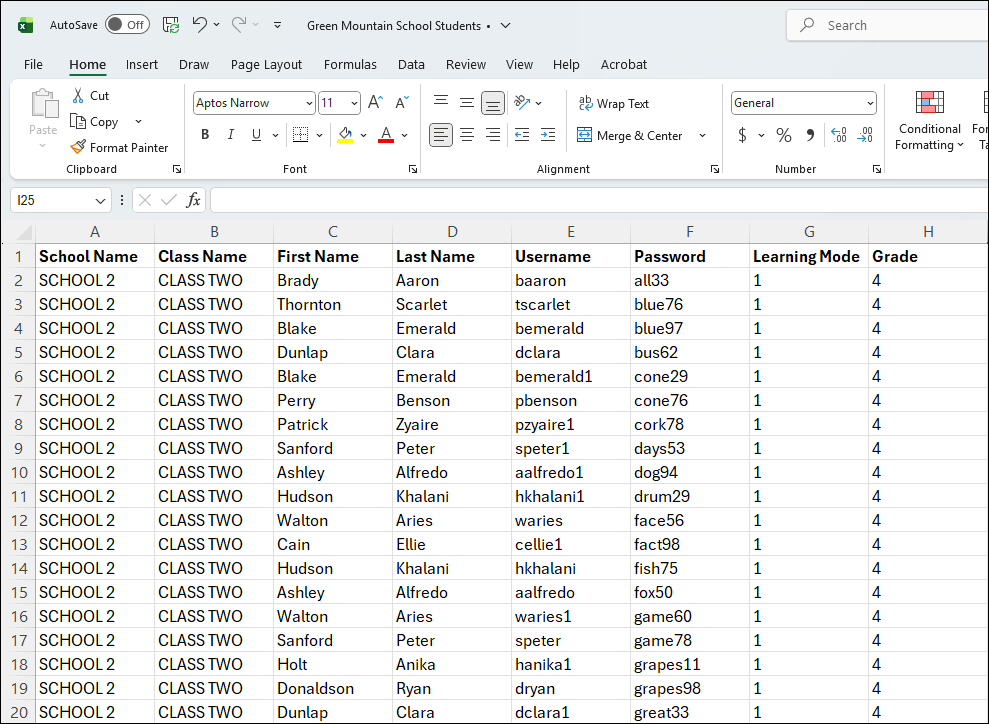The height and width of the screenshot is (724, 989).
Task: Expand the General number format dropdown
Action: coord(870,103)
